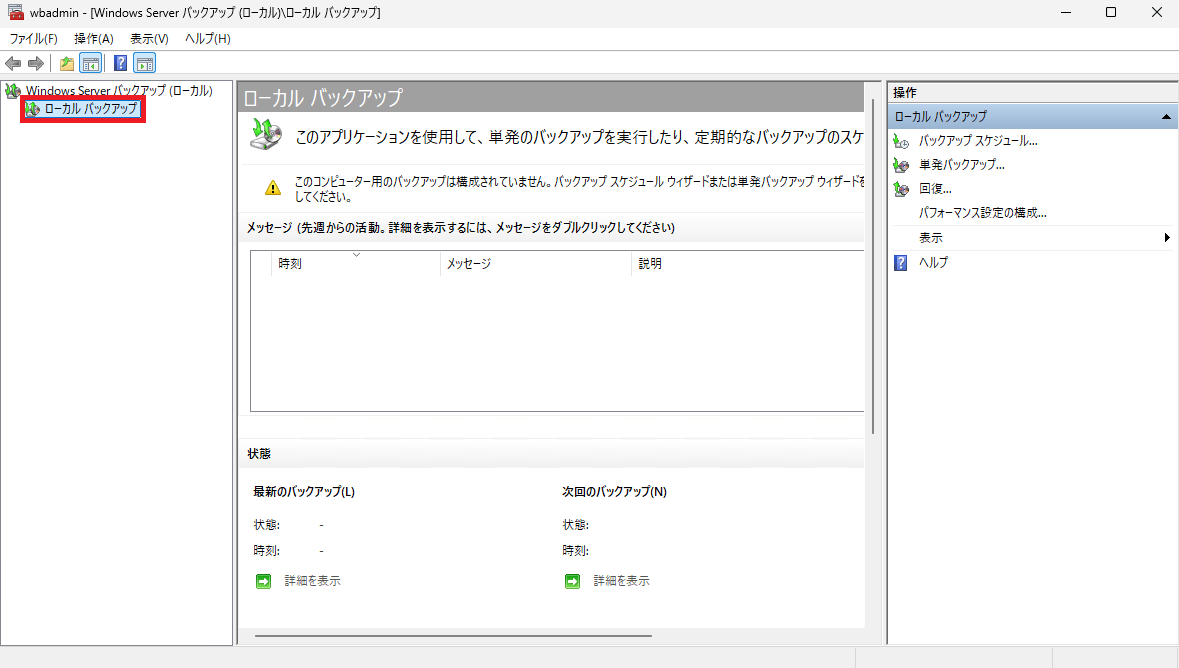Sort by the 時刻 column header
The image size is (1179, 668).
click(356, 264)
